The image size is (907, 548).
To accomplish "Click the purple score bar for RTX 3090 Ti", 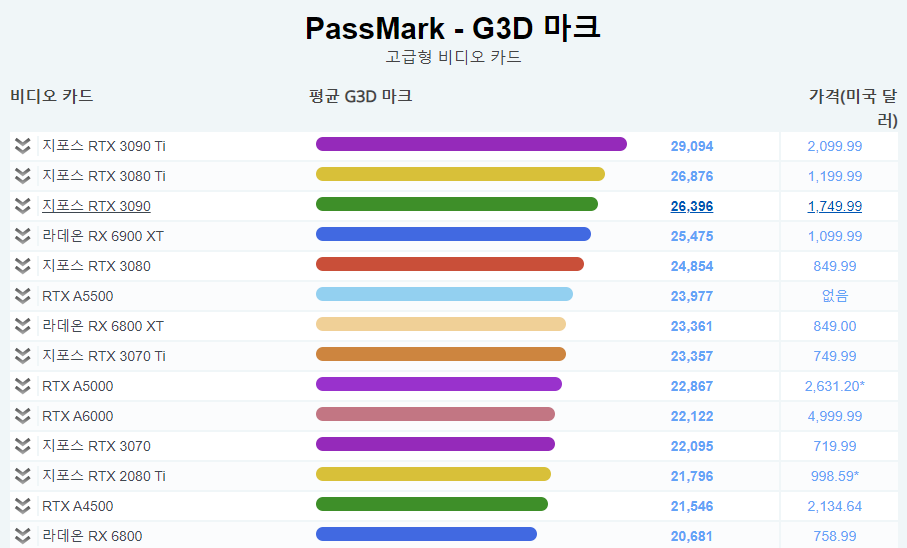I will pyautogui.click(x=471, y=144).
